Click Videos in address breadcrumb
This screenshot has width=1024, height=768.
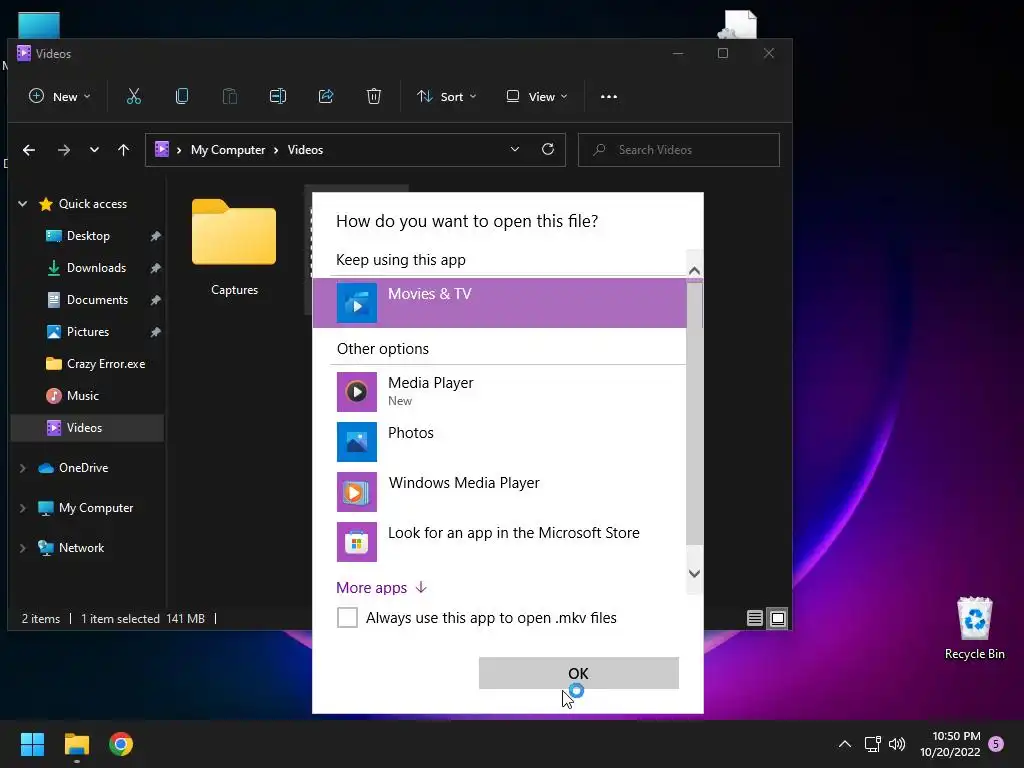coord(305,150)
